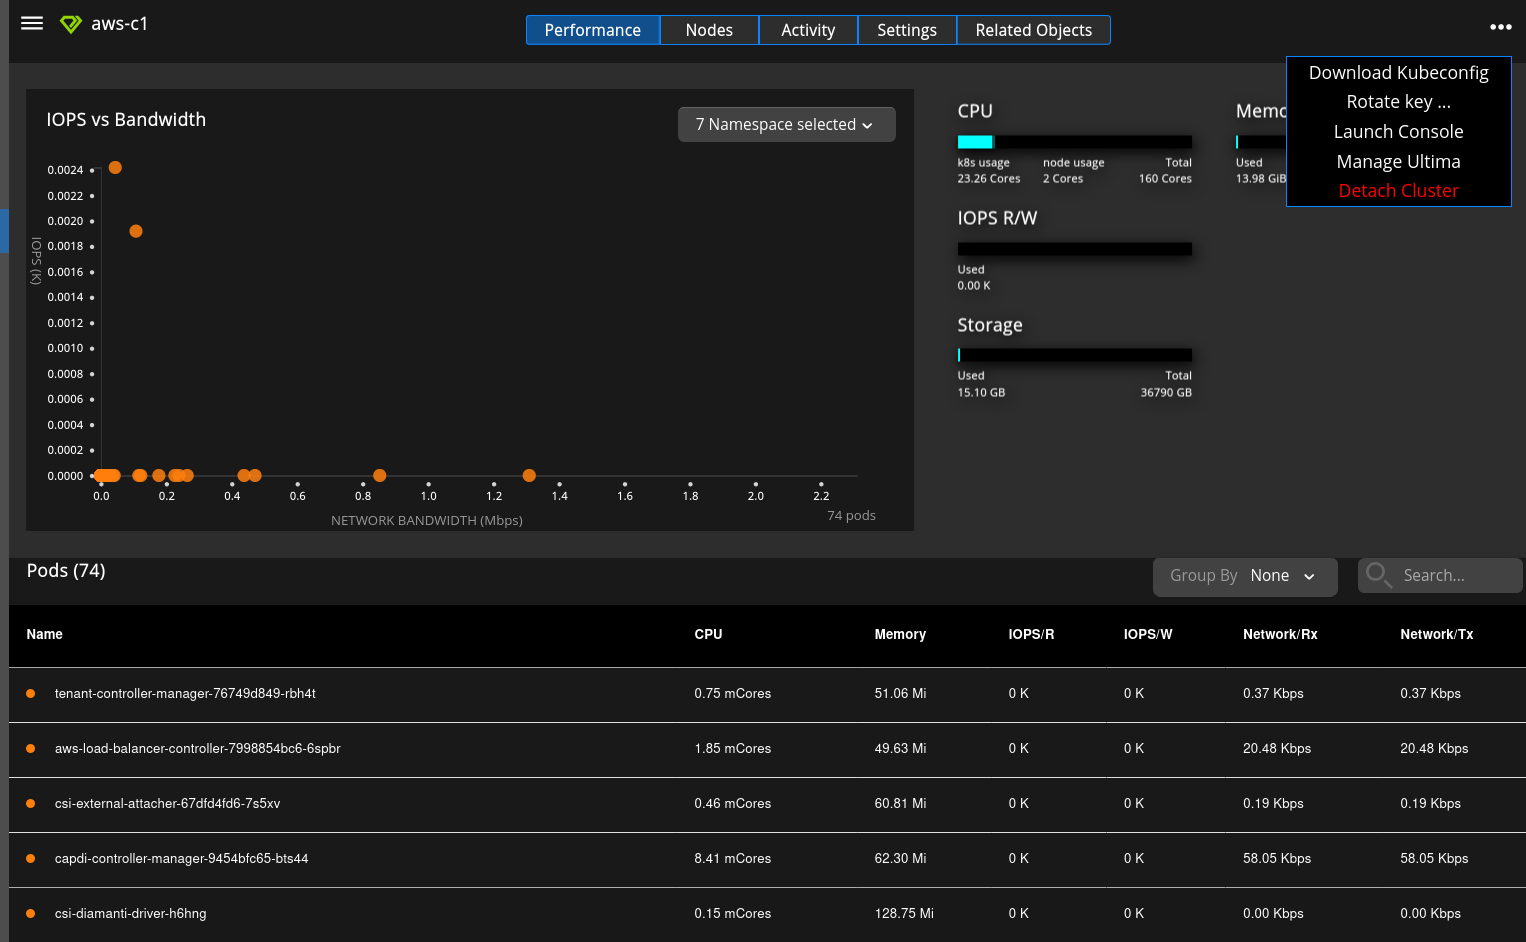The height and width of the screenshot is (942, 1526).
Task: View the Related Objects tab
Action: tap(1034, 30)
